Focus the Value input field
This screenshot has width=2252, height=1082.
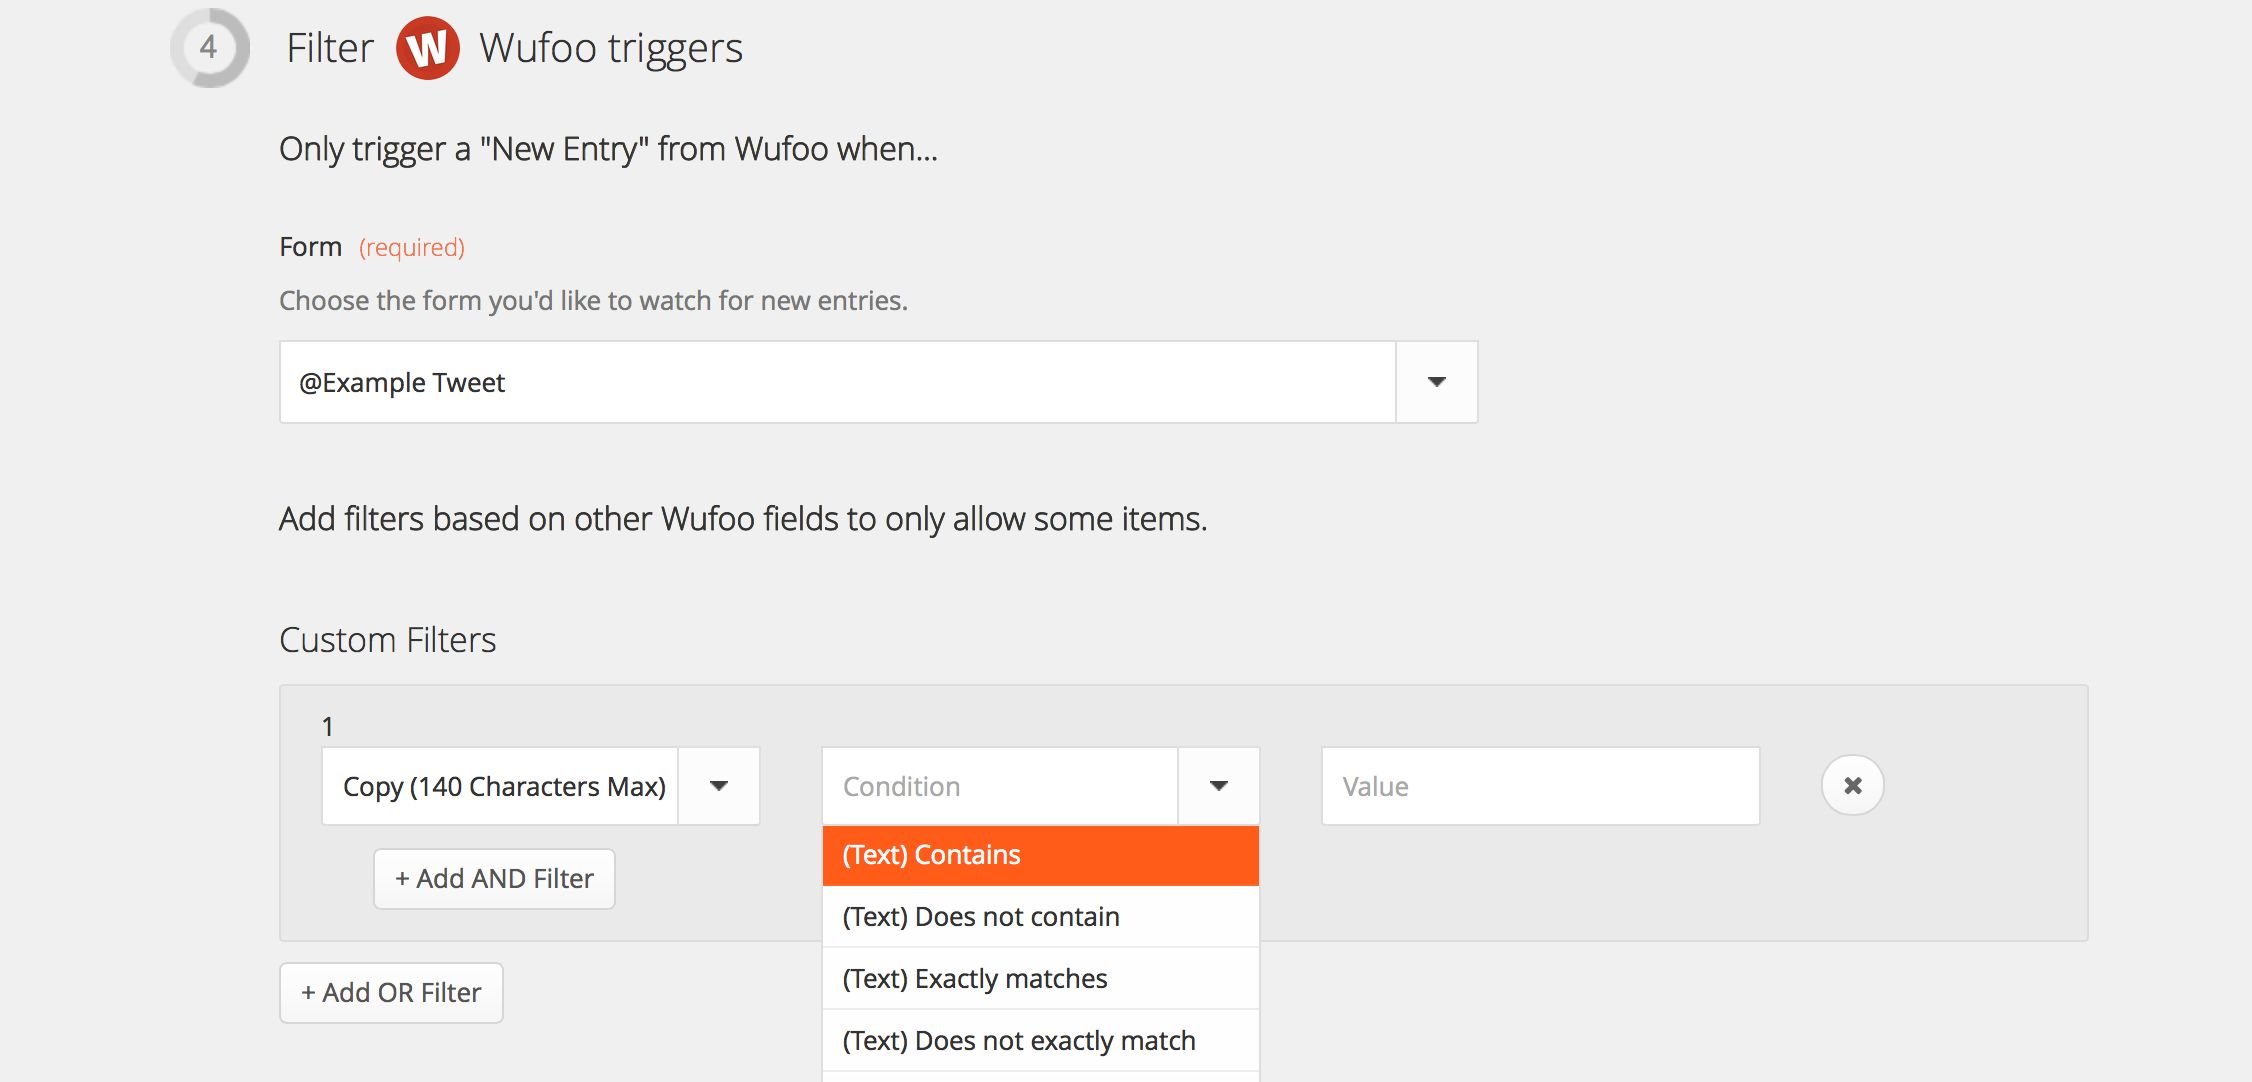pyautogui.click(x=1540, y=786)
